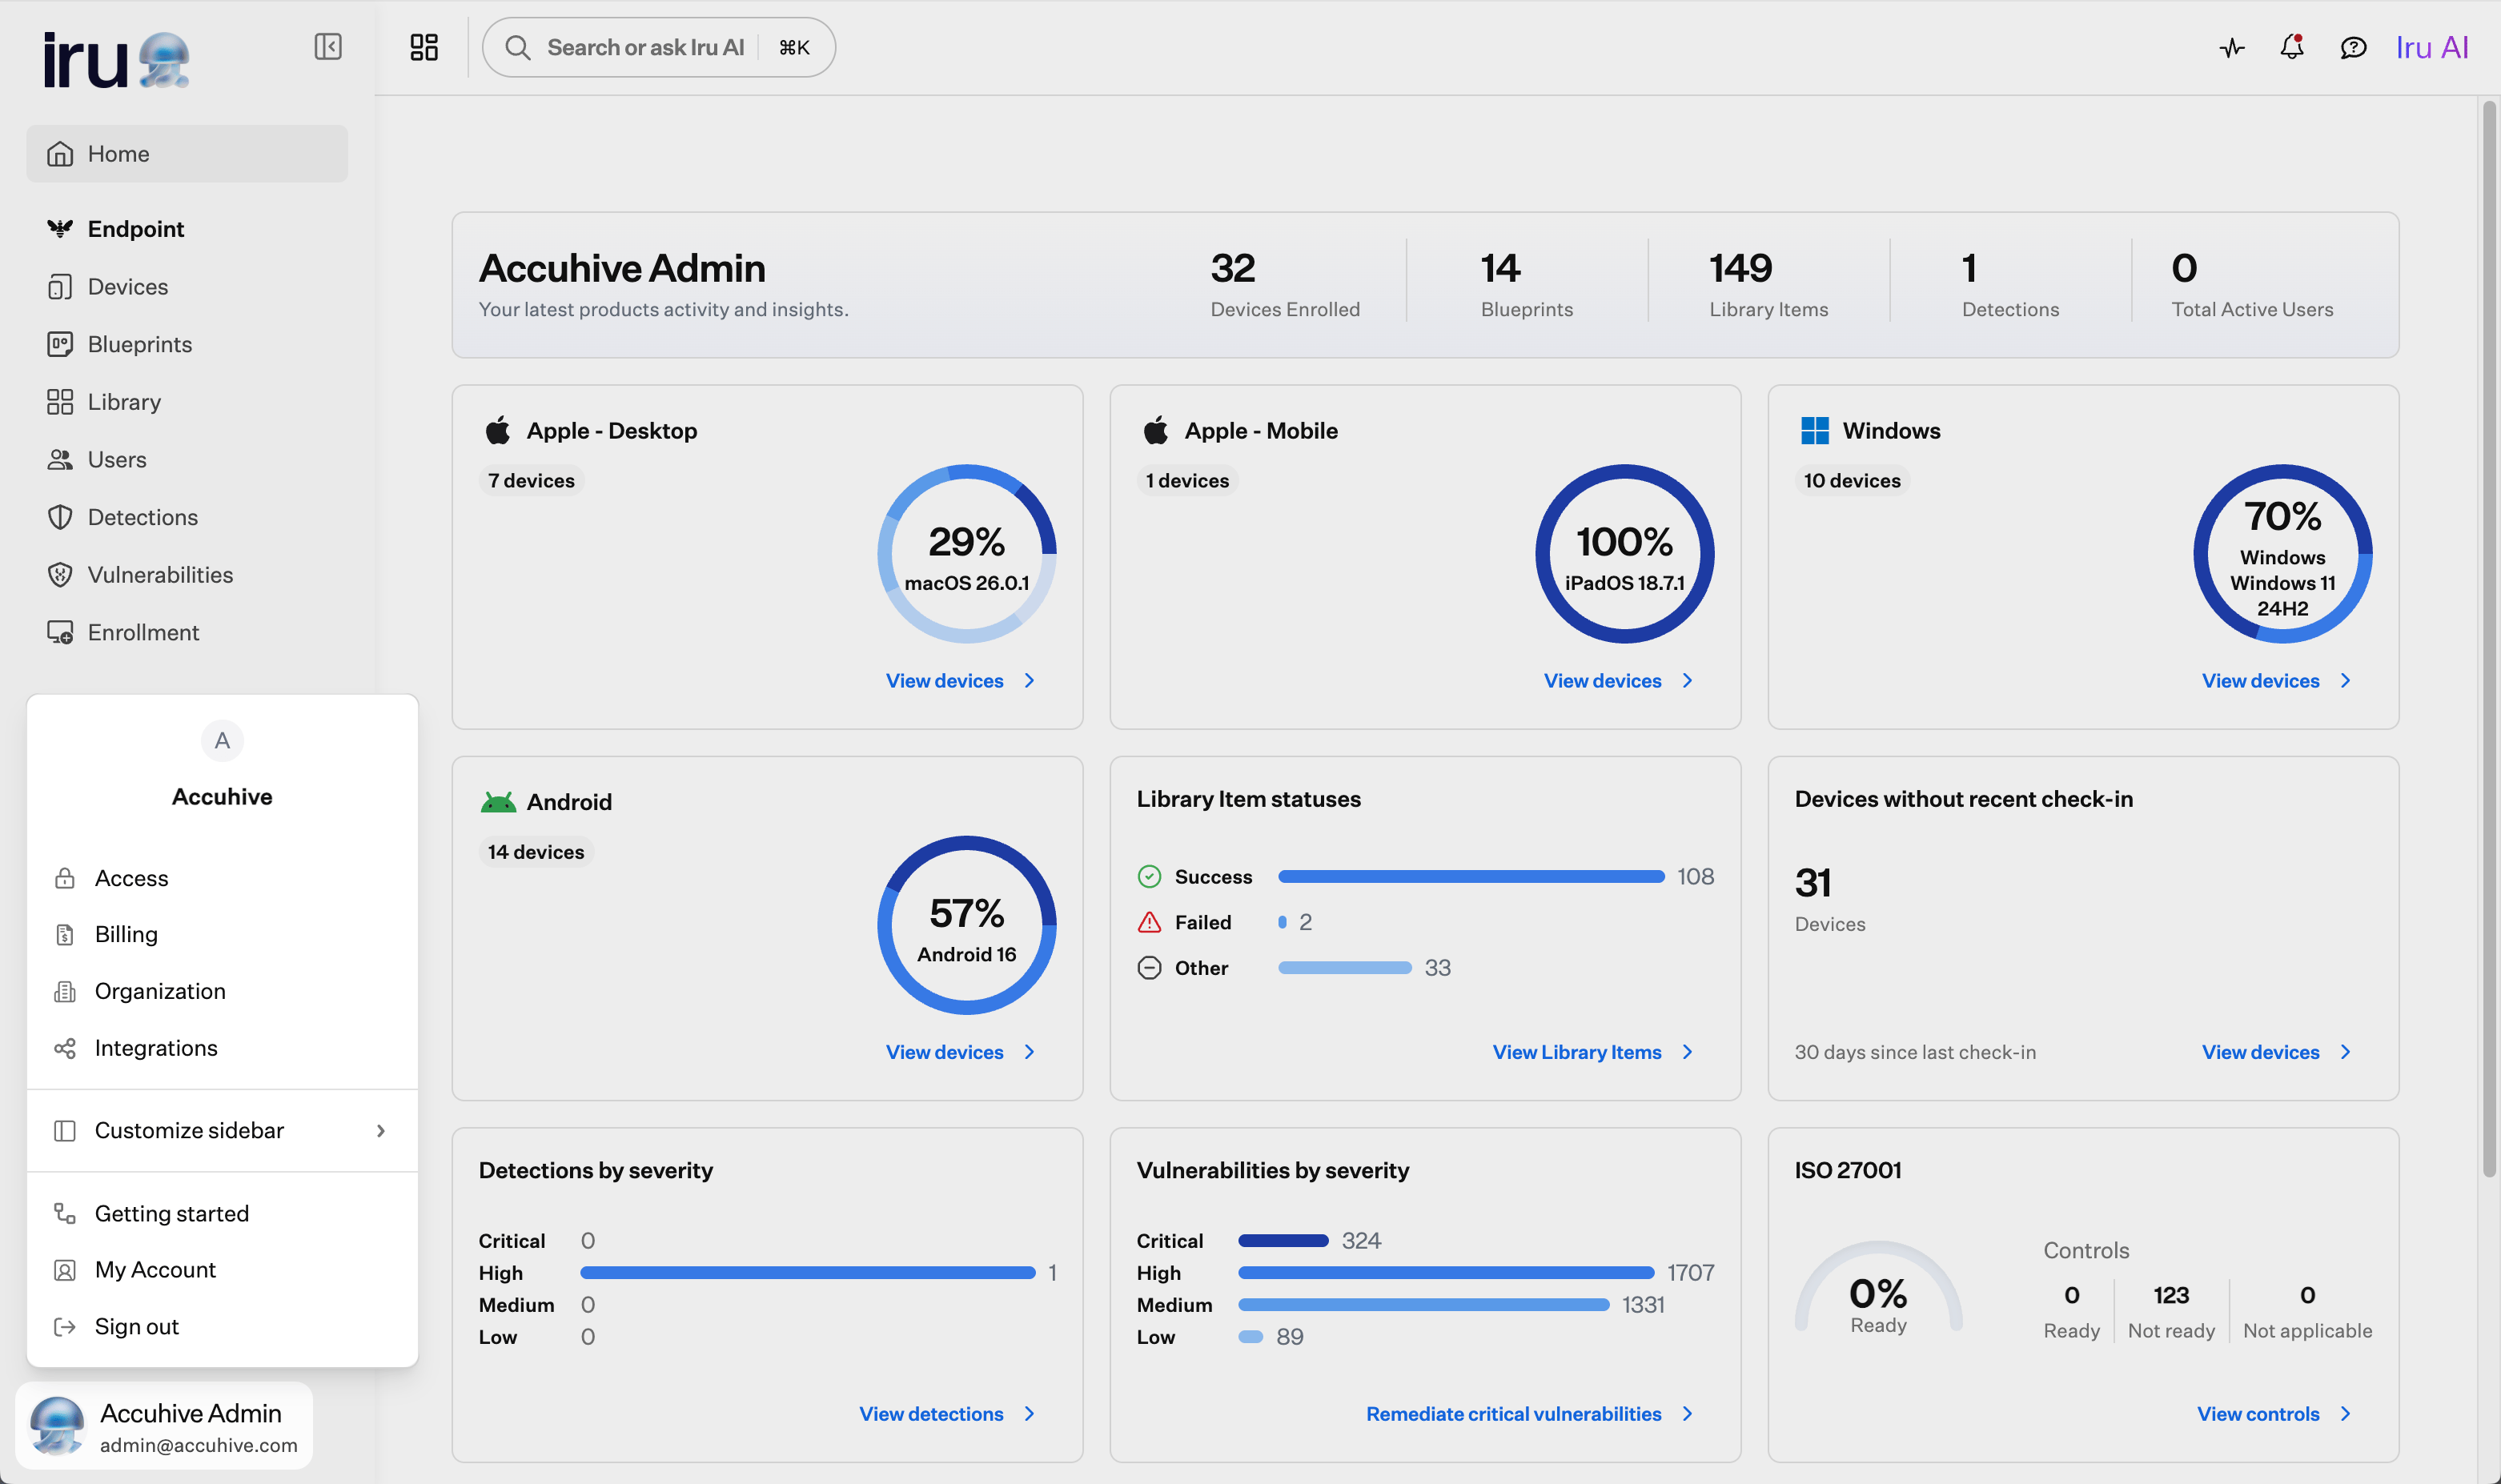Click the Organization building icon
Screen dimensions: 2501x1484
(x=65, y=991)
